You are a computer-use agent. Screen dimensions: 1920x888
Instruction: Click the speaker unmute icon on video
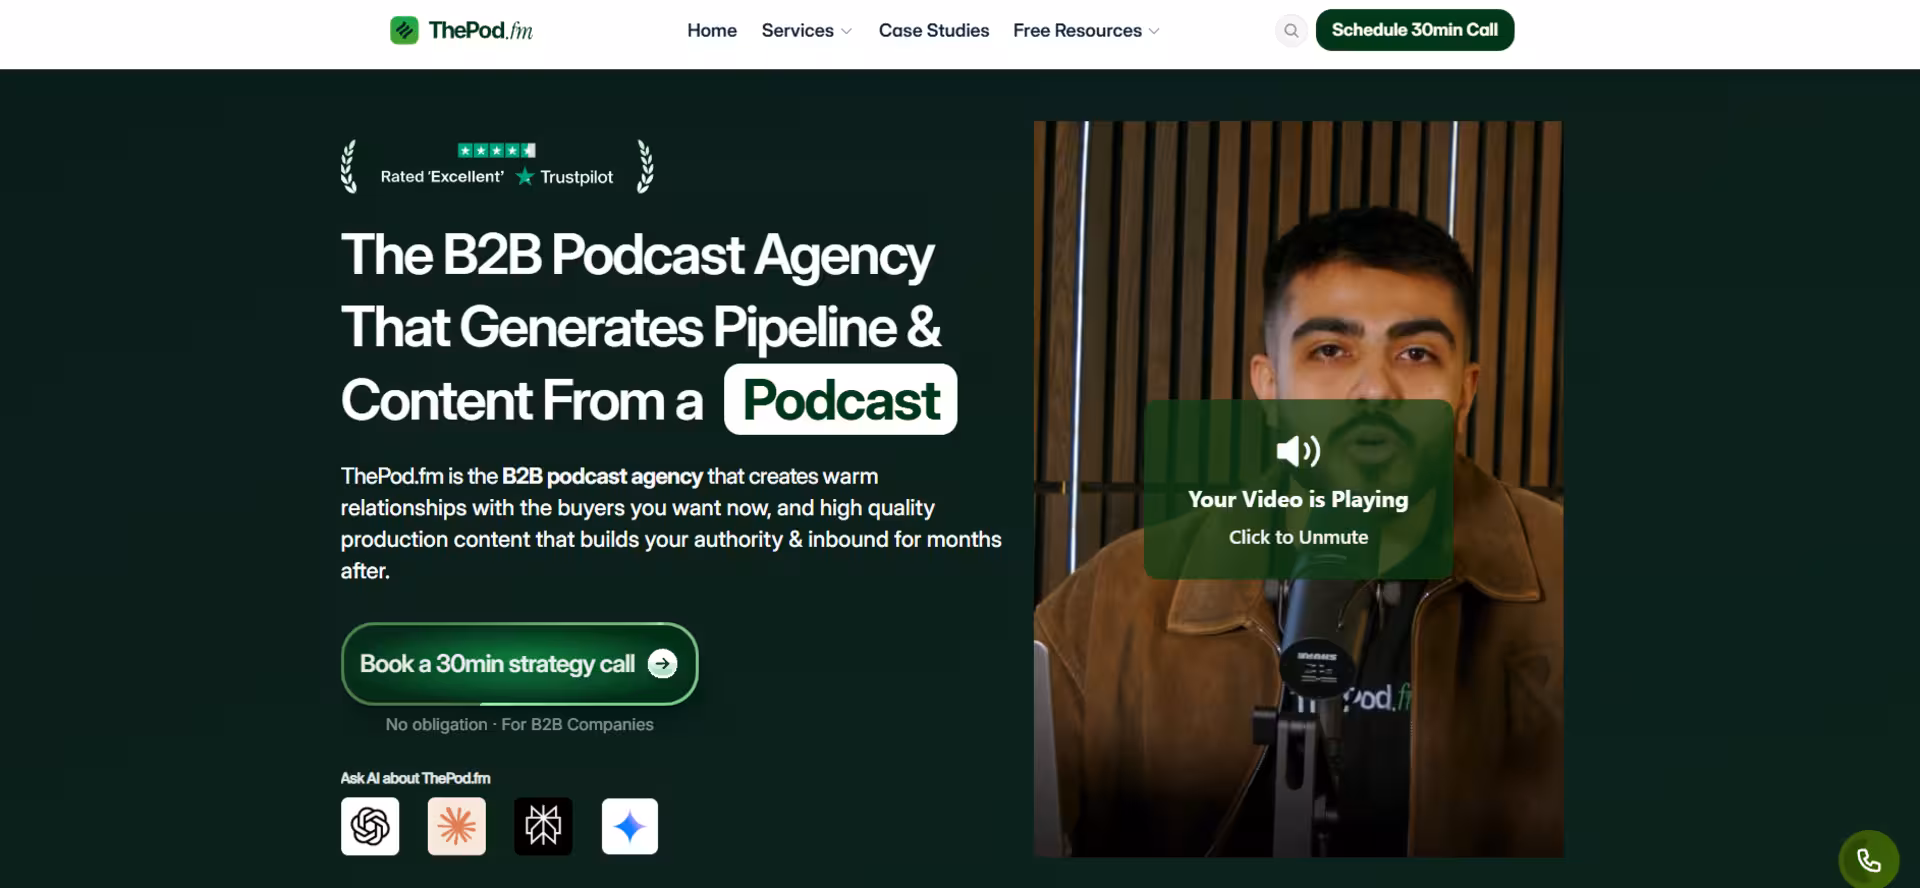click(x=1298, y=451)
